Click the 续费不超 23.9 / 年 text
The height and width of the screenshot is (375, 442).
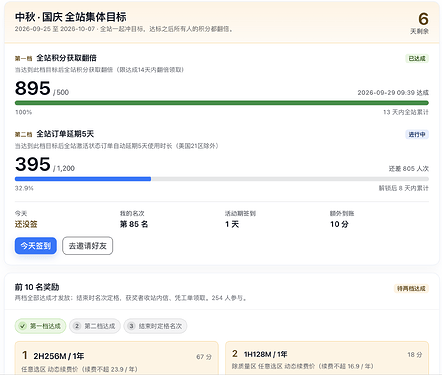[110, 369]
